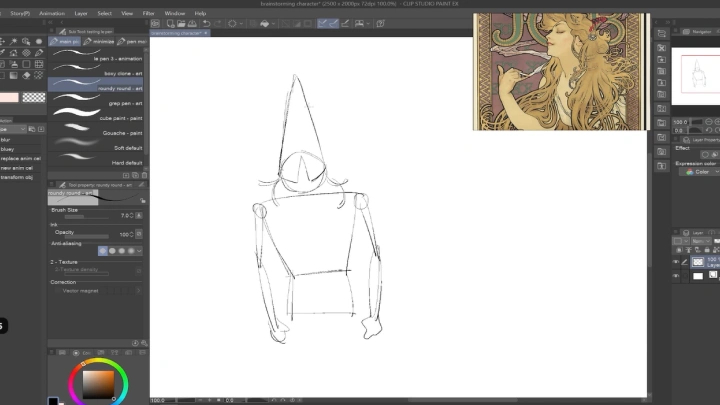Select Soft default brush
The height and width of the screenshot is (405, 720).
pos(96,145)
